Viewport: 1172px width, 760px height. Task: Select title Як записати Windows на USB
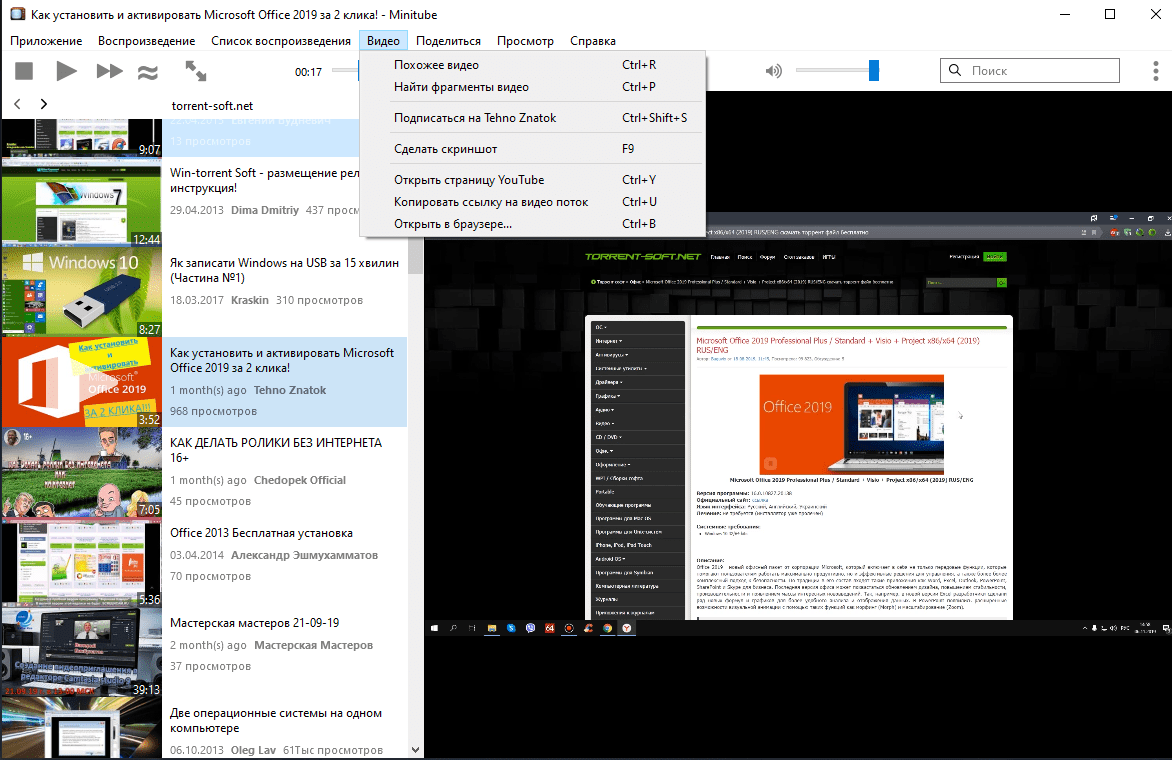[284, 270]
